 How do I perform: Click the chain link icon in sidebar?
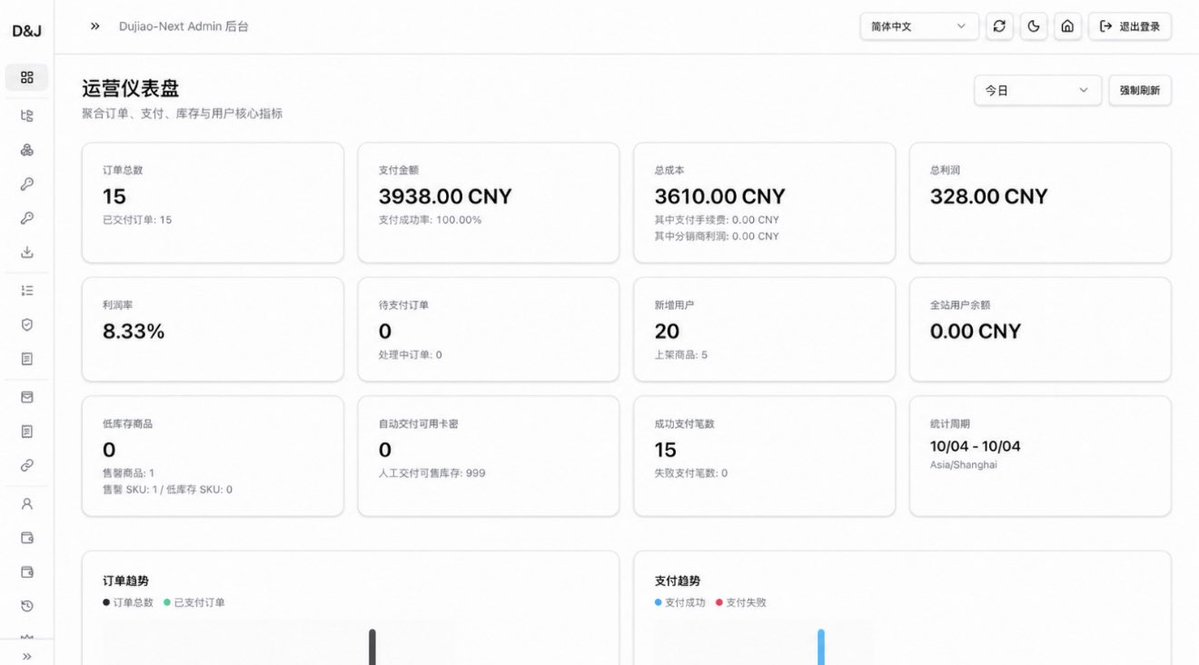pos(27,466)
